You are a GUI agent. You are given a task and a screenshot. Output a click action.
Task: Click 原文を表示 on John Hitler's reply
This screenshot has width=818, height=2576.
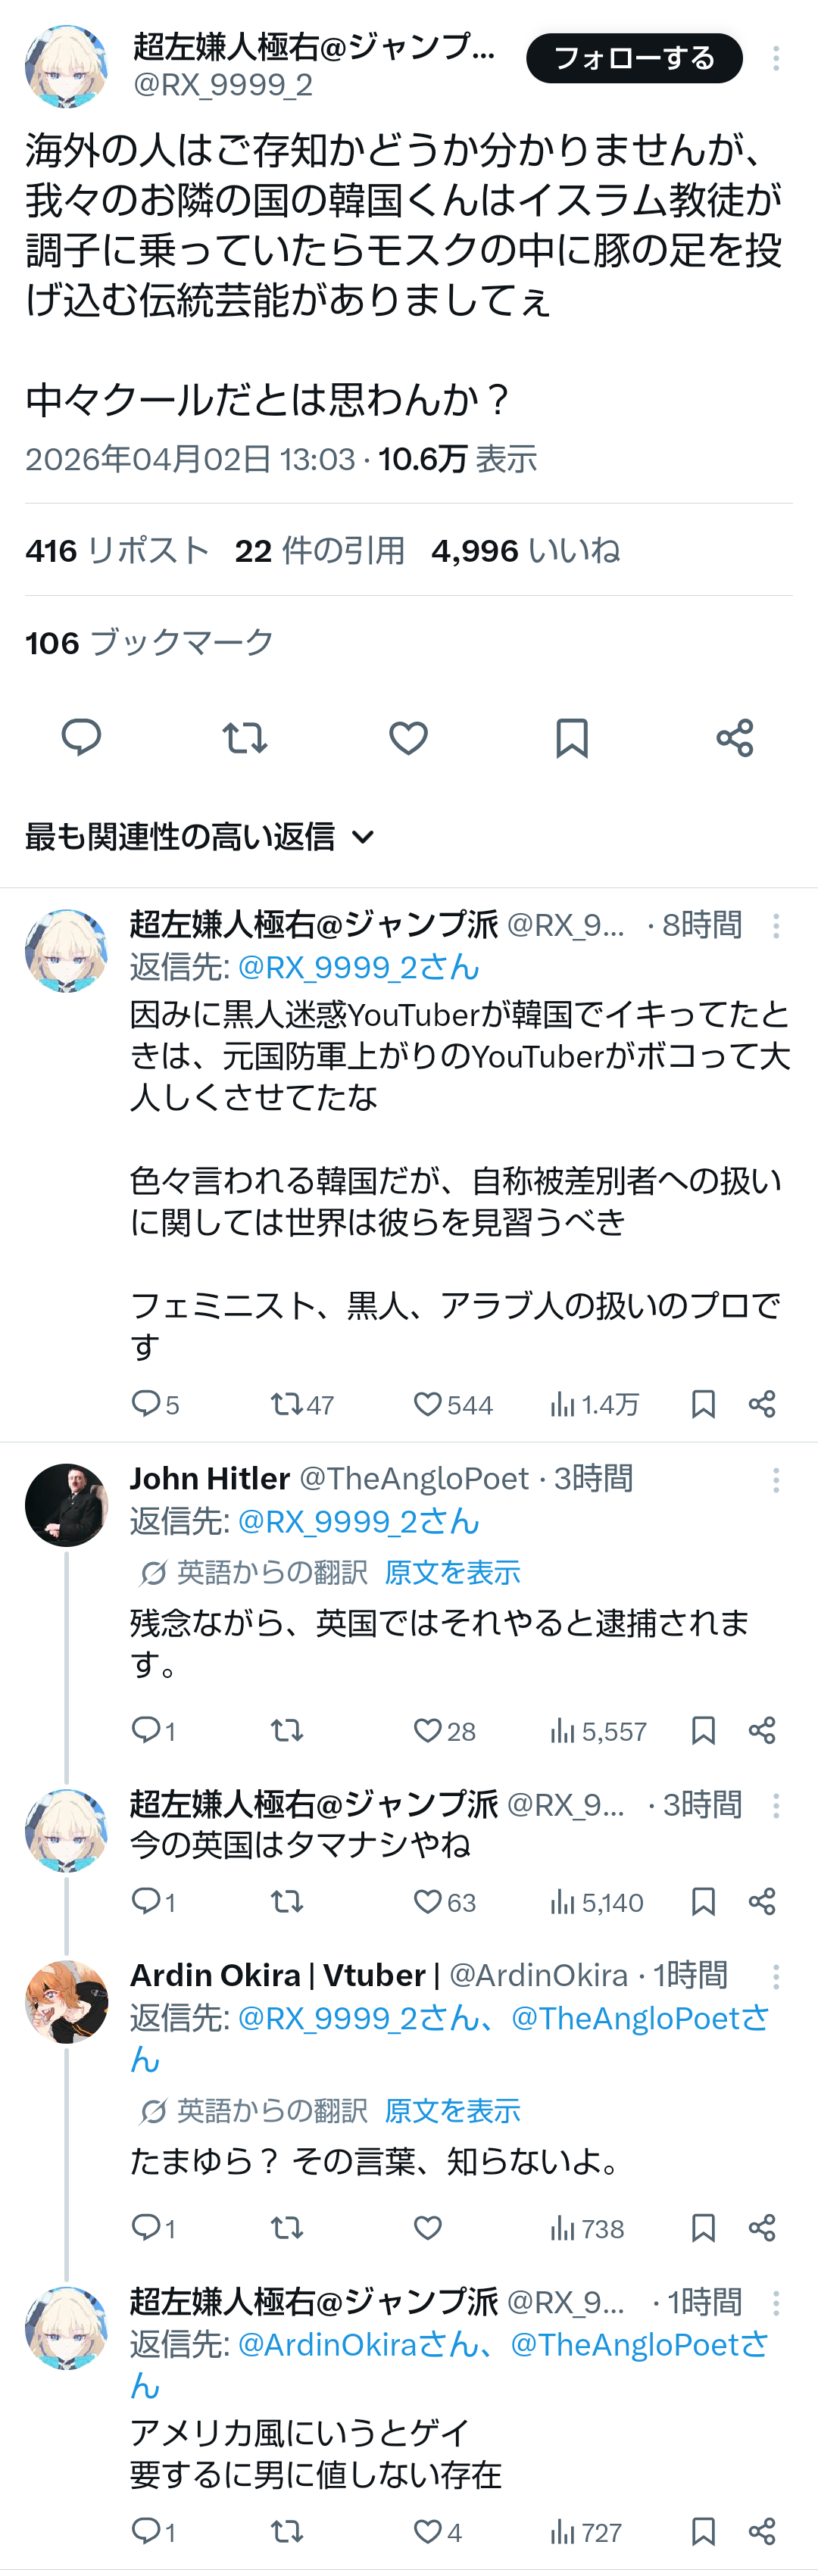point(452,1572)
